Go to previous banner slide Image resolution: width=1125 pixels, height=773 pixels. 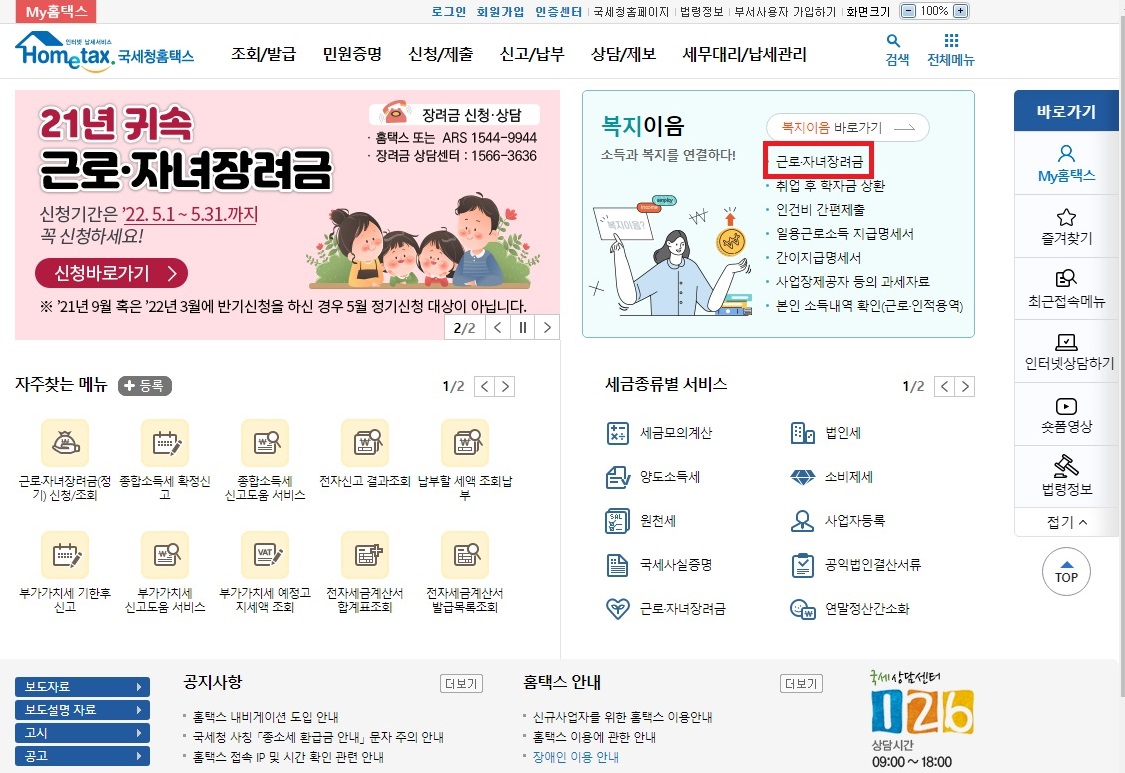coord(497,327)
